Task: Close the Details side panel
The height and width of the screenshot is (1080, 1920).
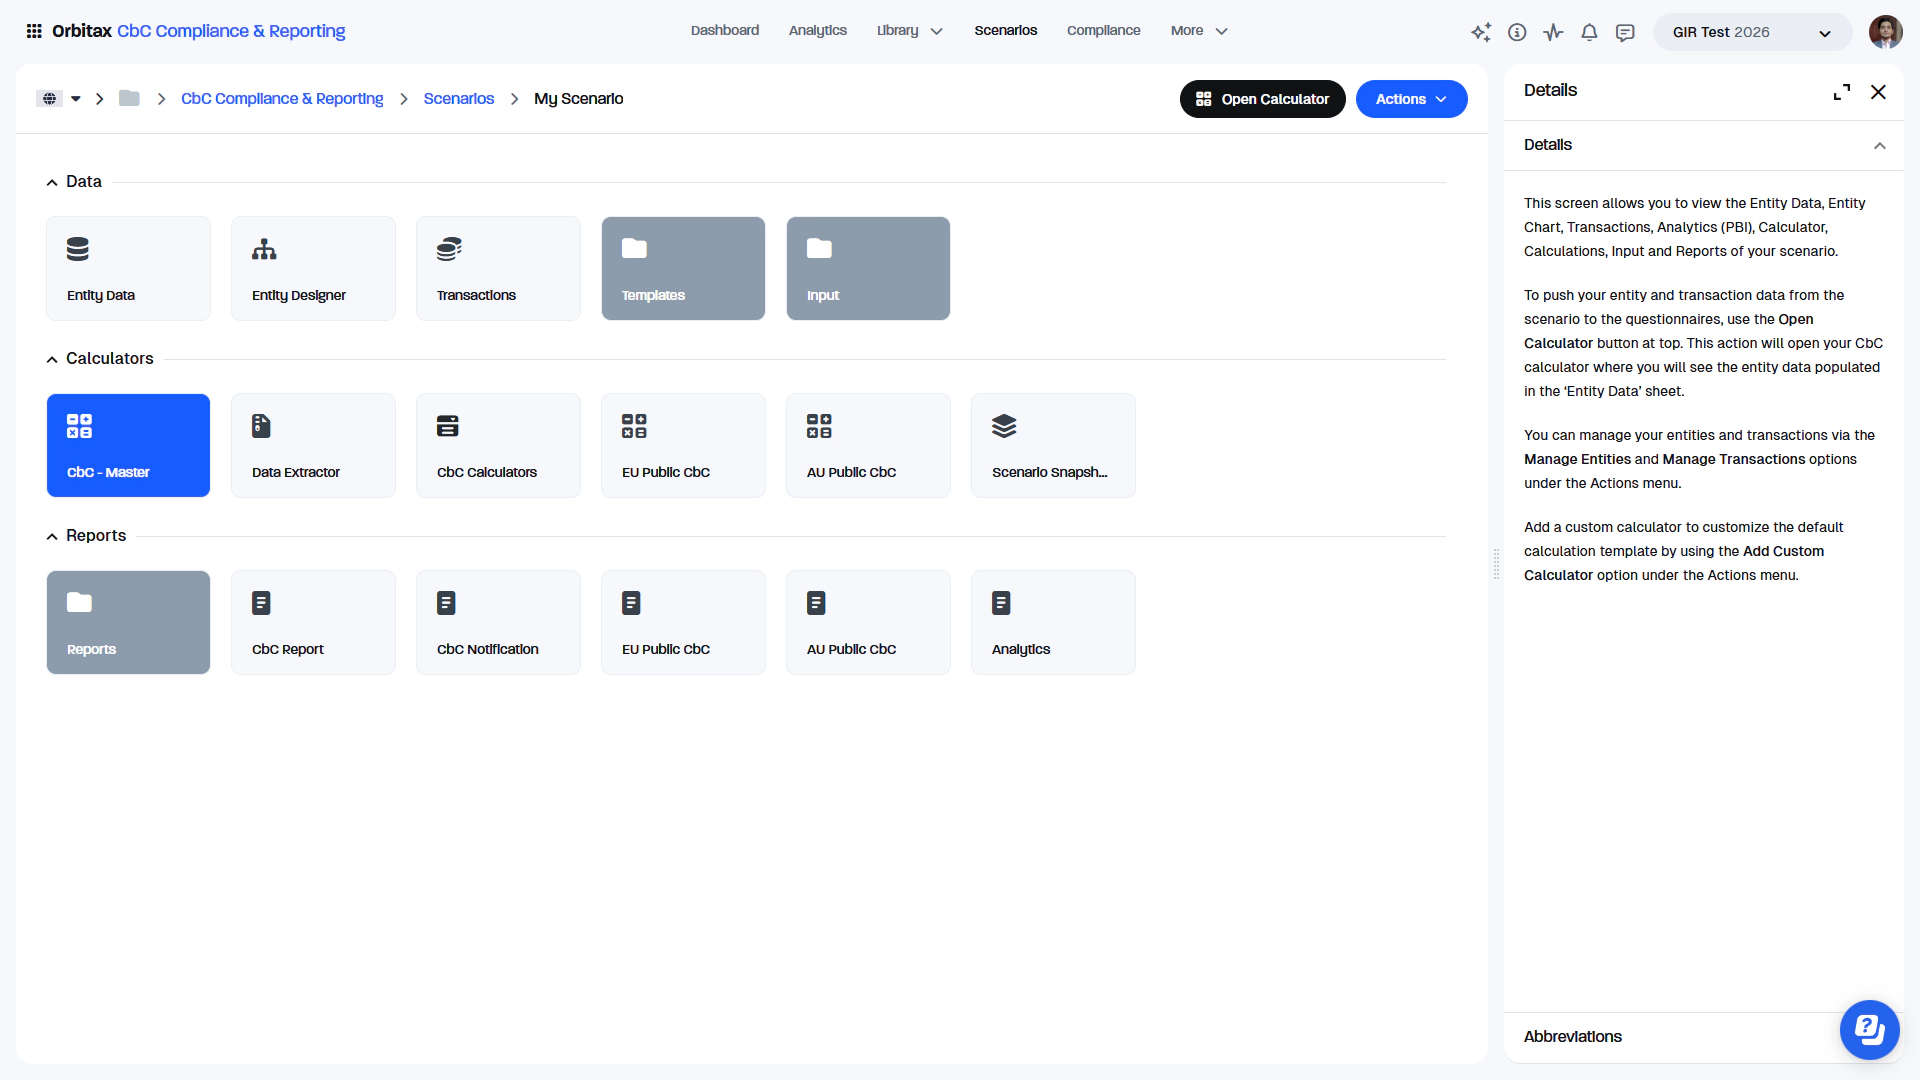Action: (x=1878, y=92)
